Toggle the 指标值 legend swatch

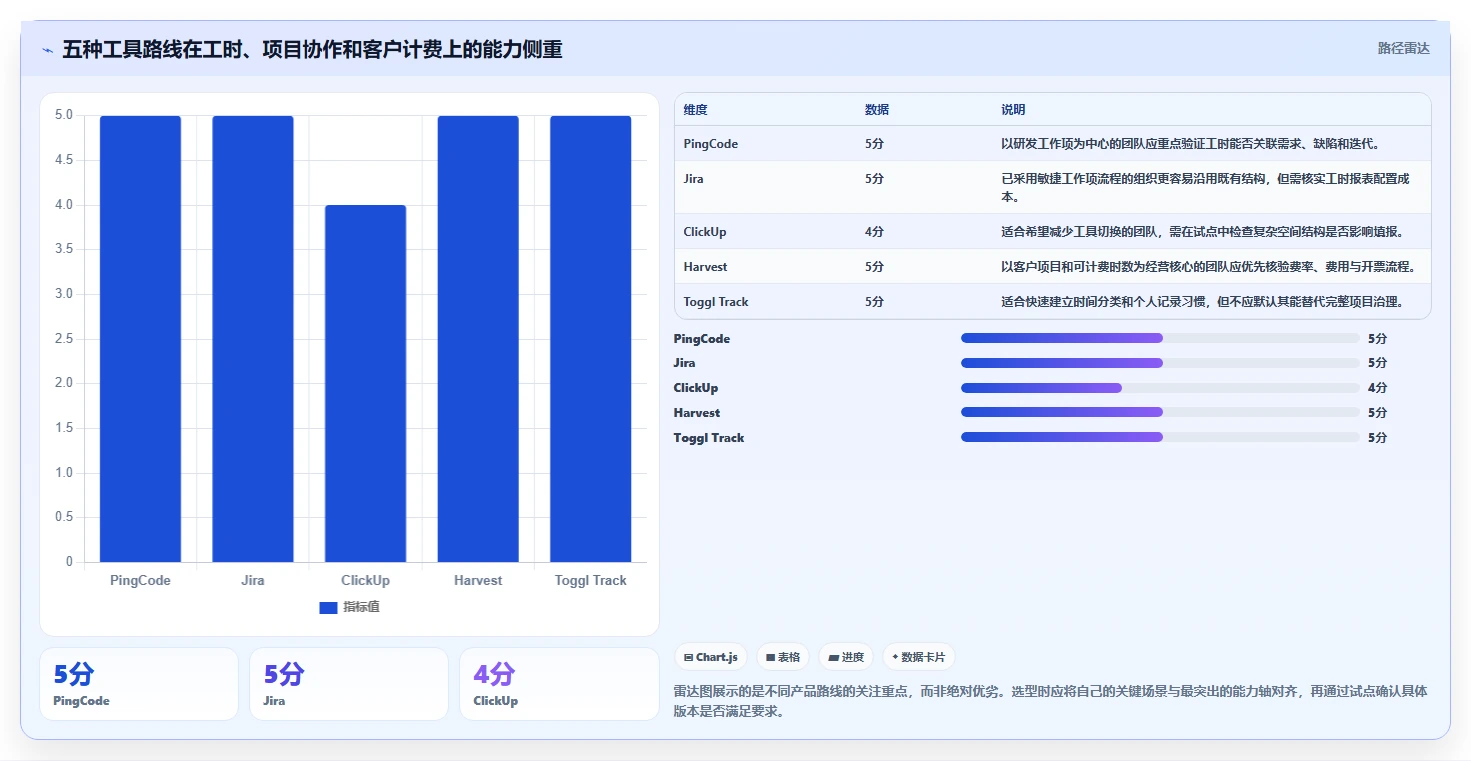coord(328,608)
